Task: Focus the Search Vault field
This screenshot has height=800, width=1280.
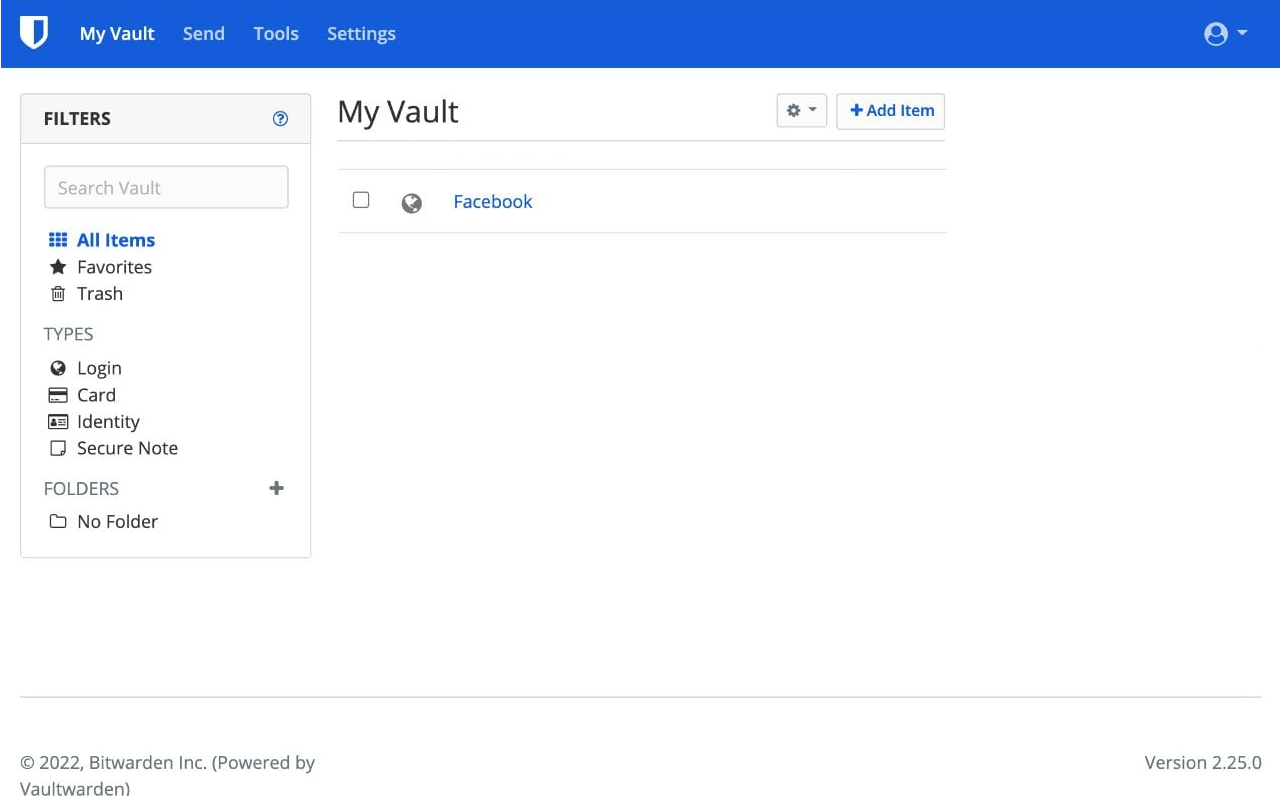Action: (166, 188)
